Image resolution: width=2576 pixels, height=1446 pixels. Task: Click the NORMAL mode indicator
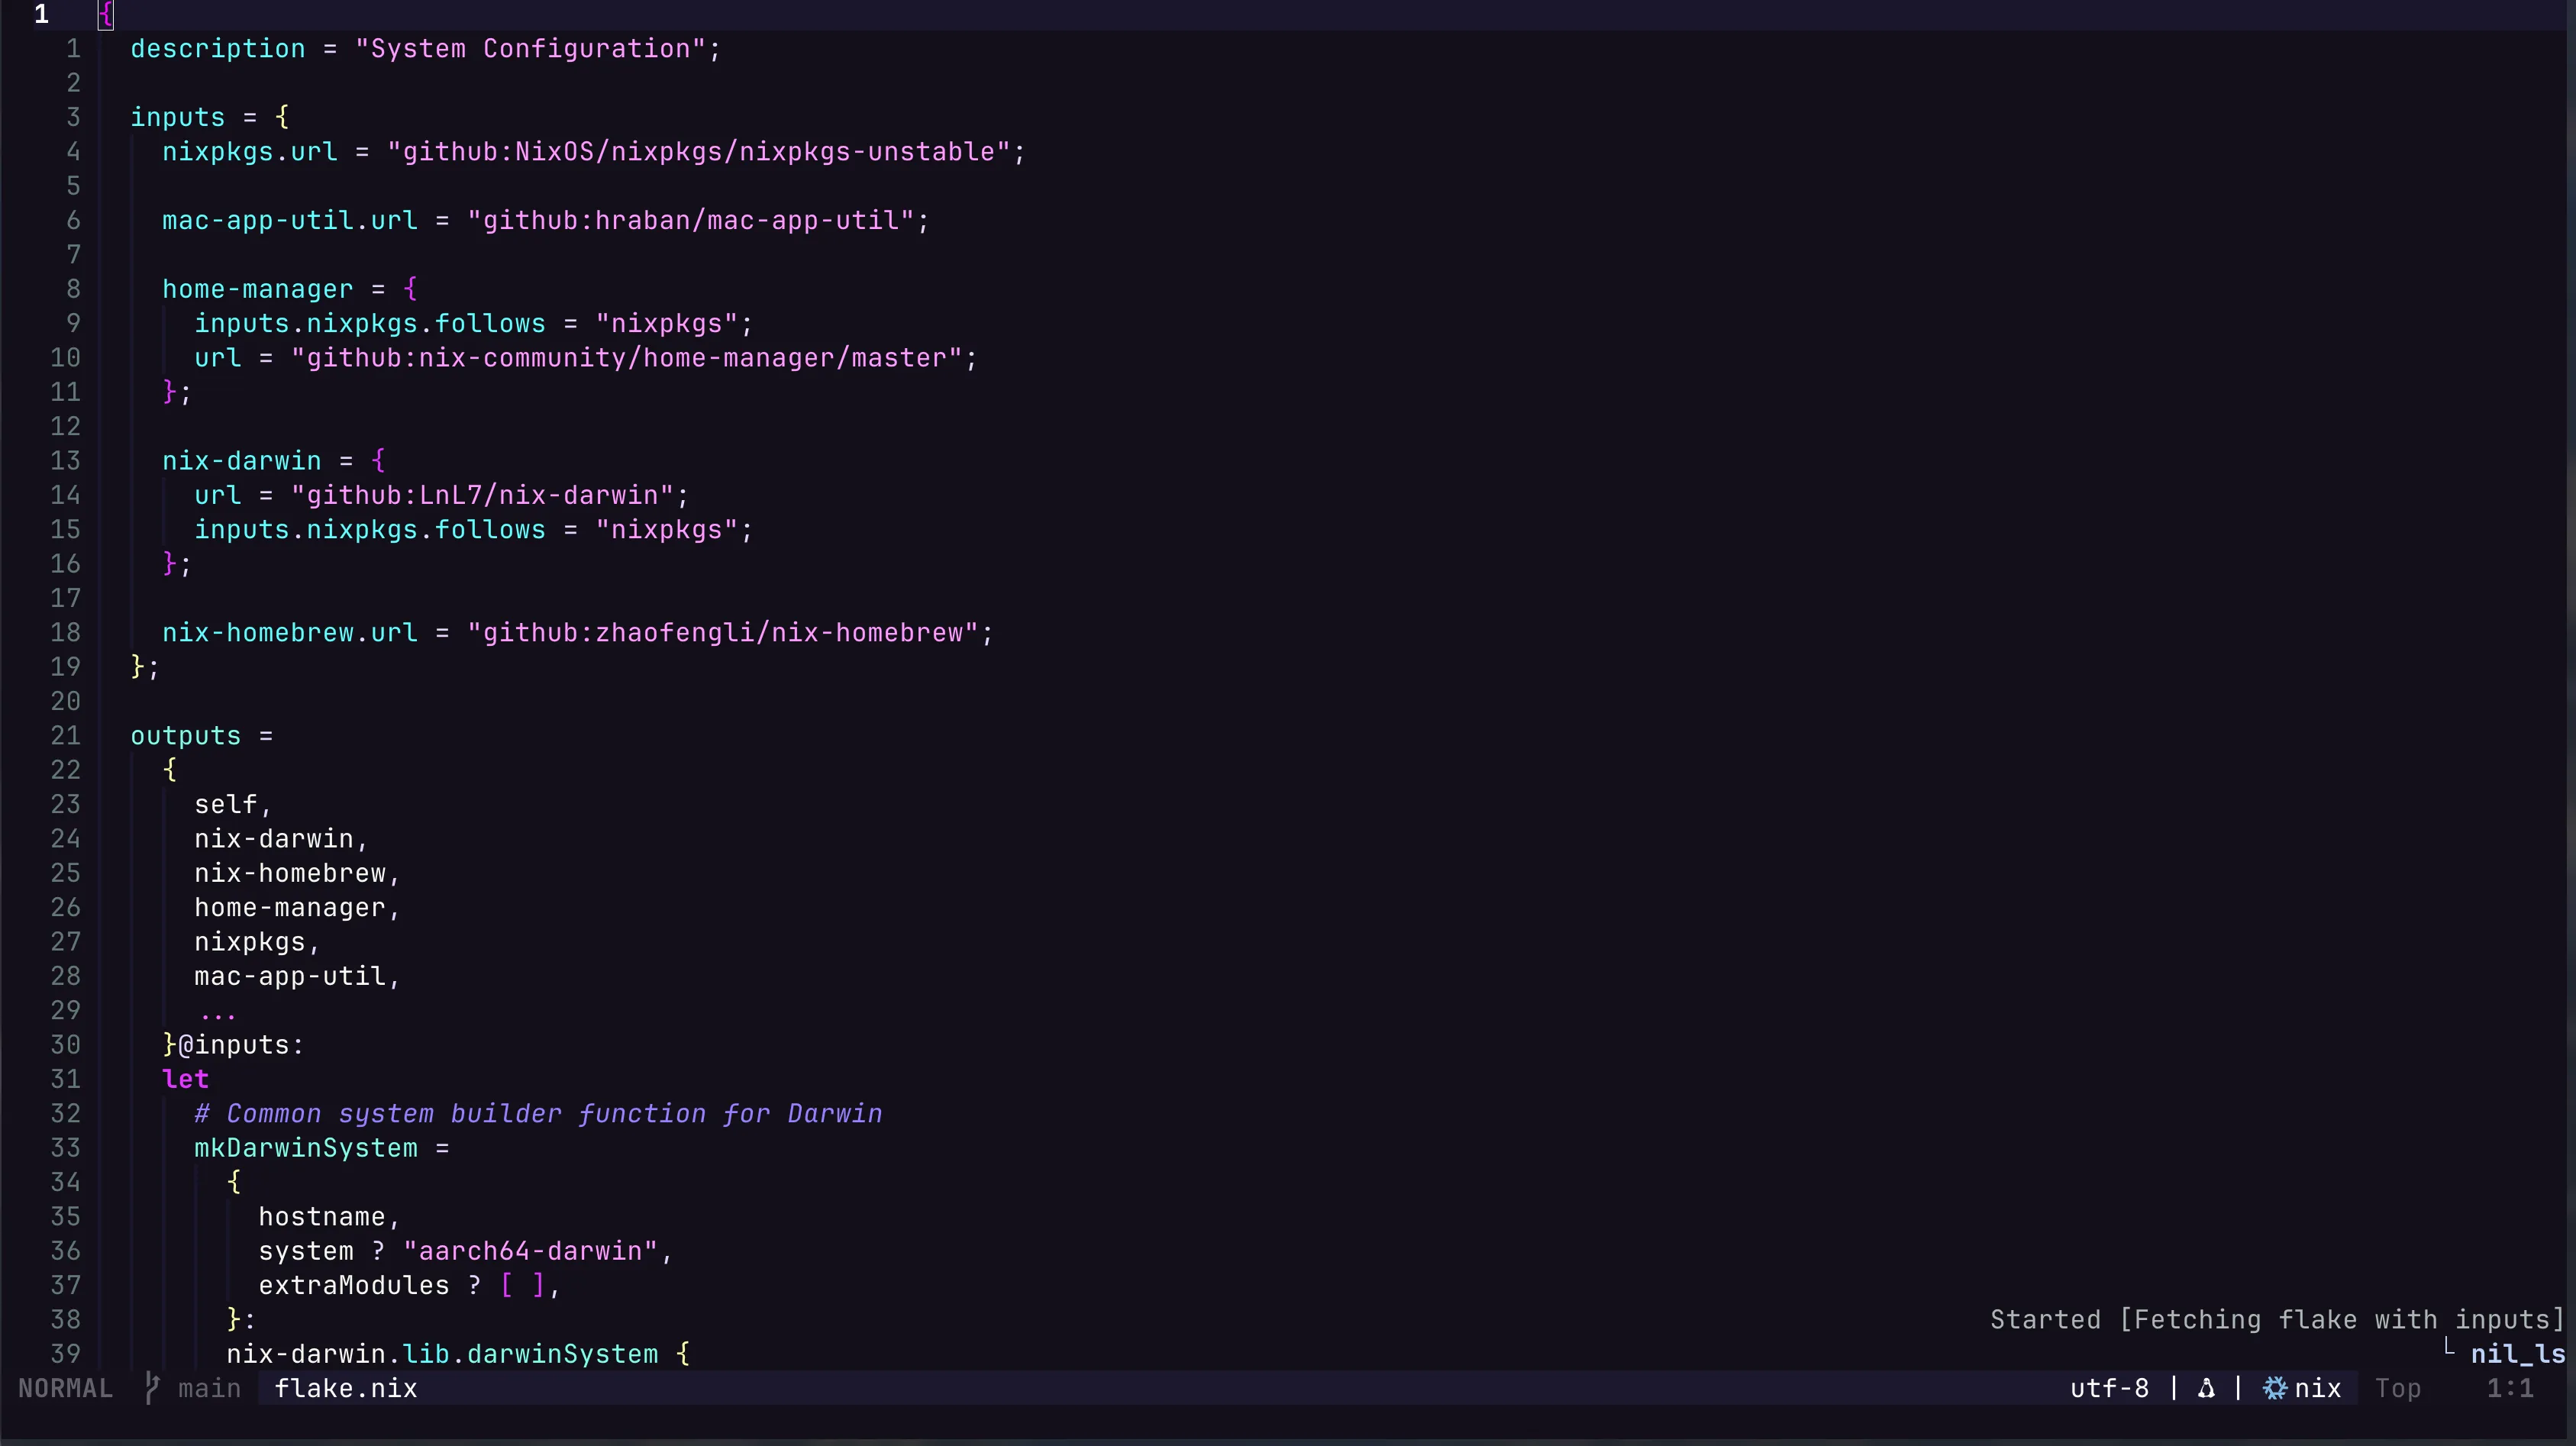[66, 1388]
